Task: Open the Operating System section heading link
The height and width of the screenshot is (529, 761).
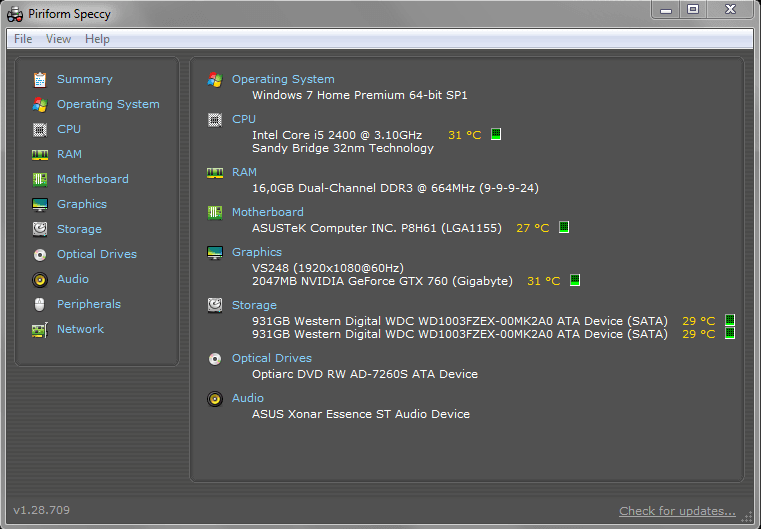Action: [283, 79]
